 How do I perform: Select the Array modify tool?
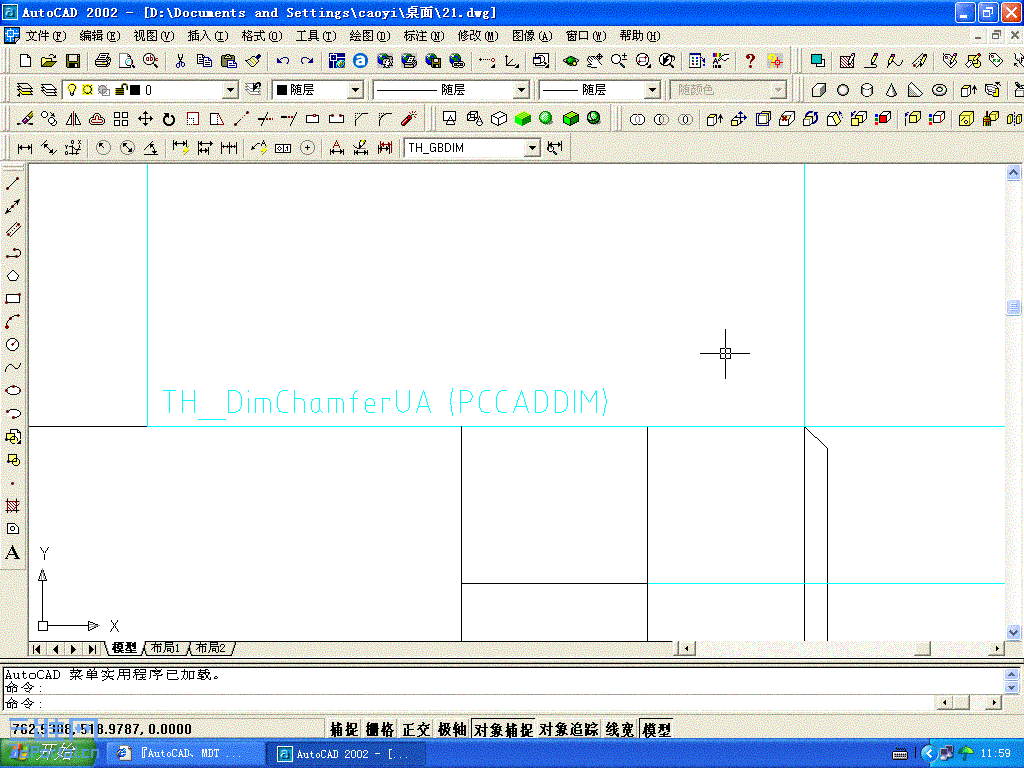point(121,119)
